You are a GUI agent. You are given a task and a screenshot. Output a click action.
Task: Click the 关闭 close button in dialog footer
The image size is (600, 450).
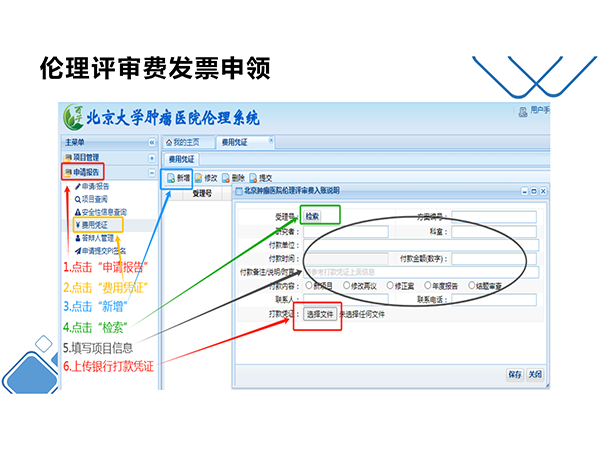[535, 375]
